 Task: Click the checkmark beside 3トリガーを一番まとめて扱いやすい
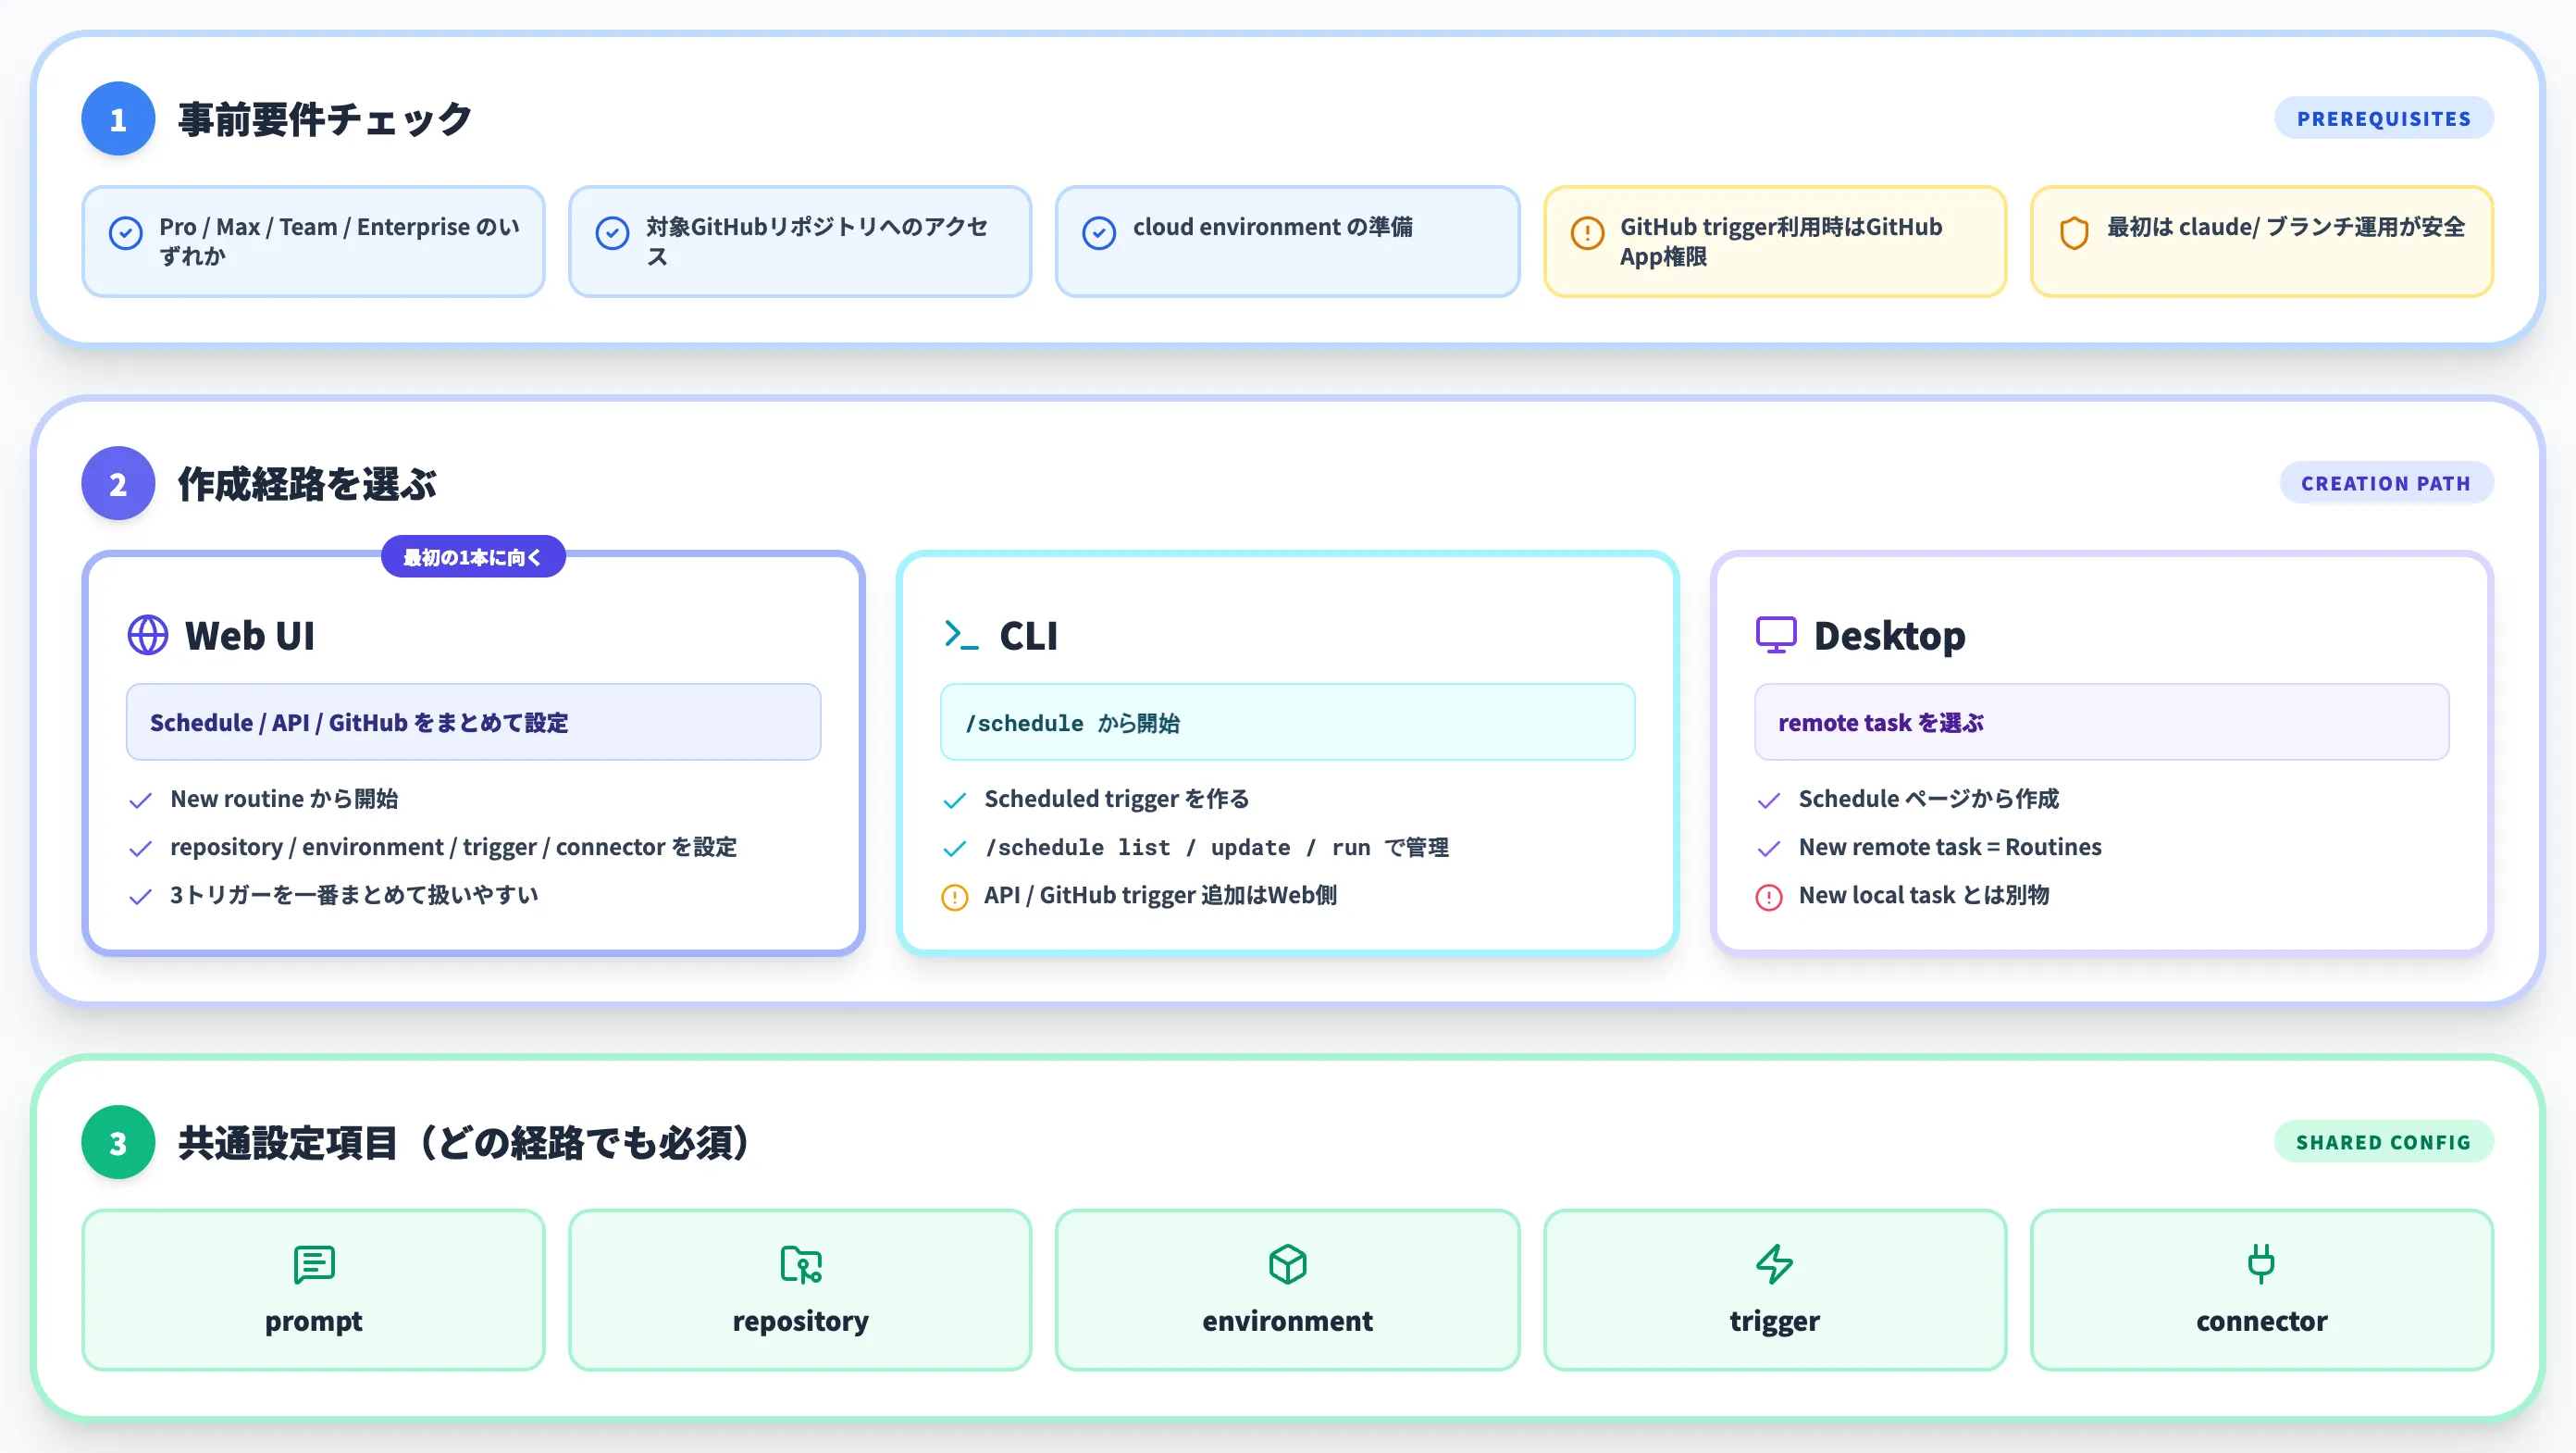pyautogui.click(x=141, y=896)
